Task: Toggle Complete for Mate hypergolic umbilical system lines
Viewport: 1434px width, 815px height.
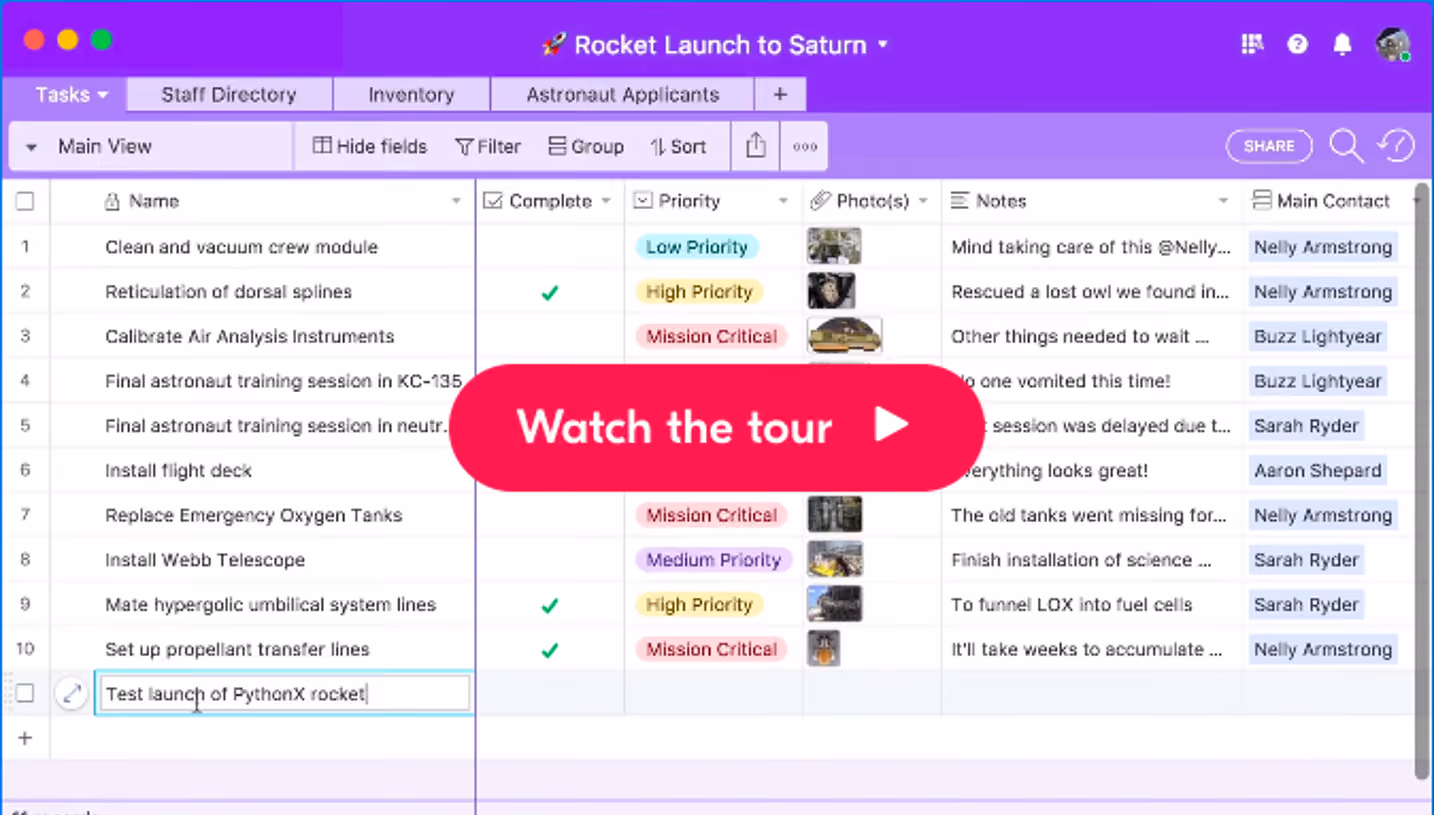Action: (x=549, y=605)
